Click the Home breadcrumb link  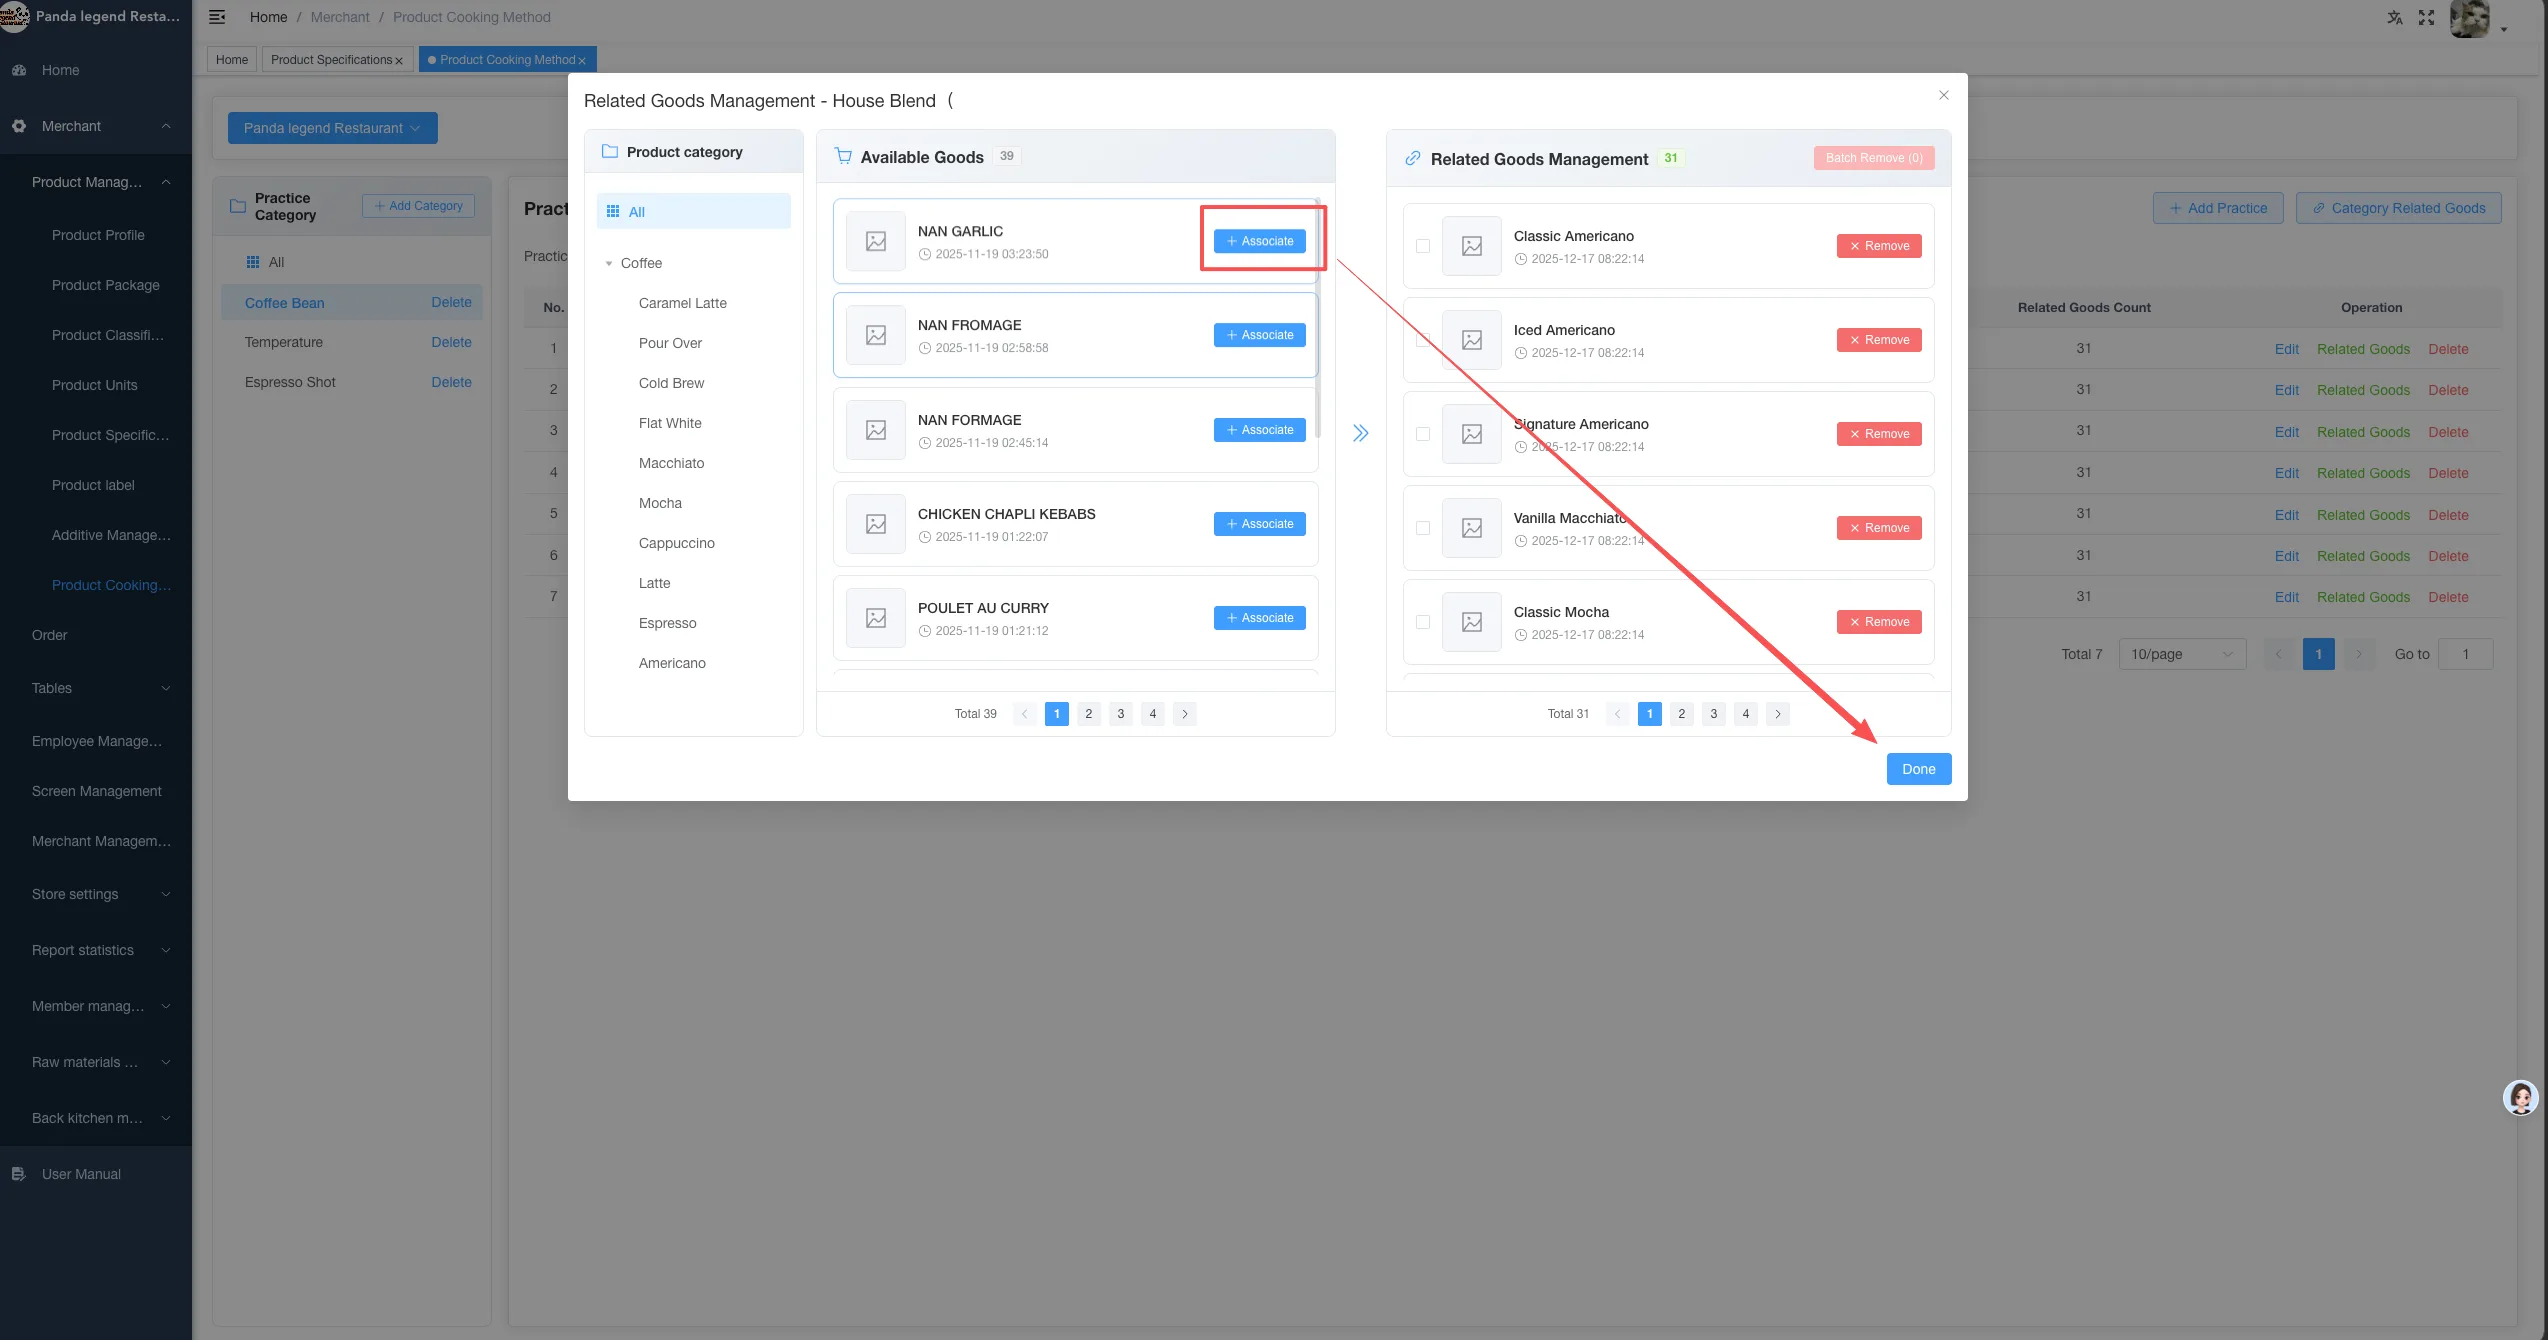(x=268, y=17)
